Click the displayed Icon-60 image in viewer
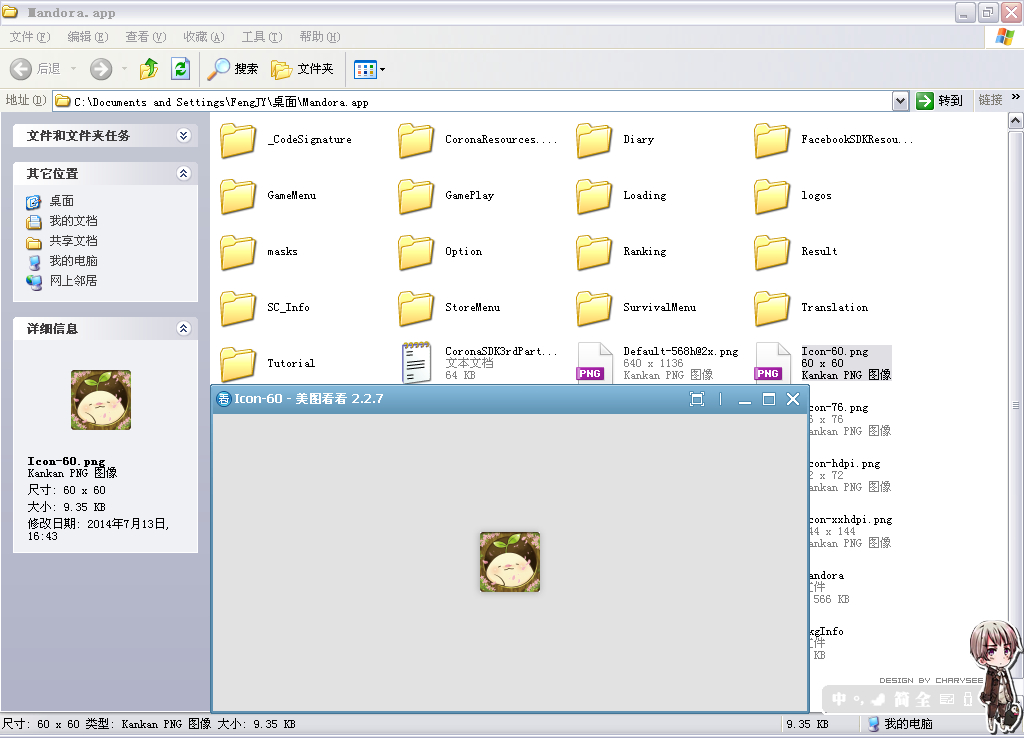1024x738 pixels. [x=510, y=562]
